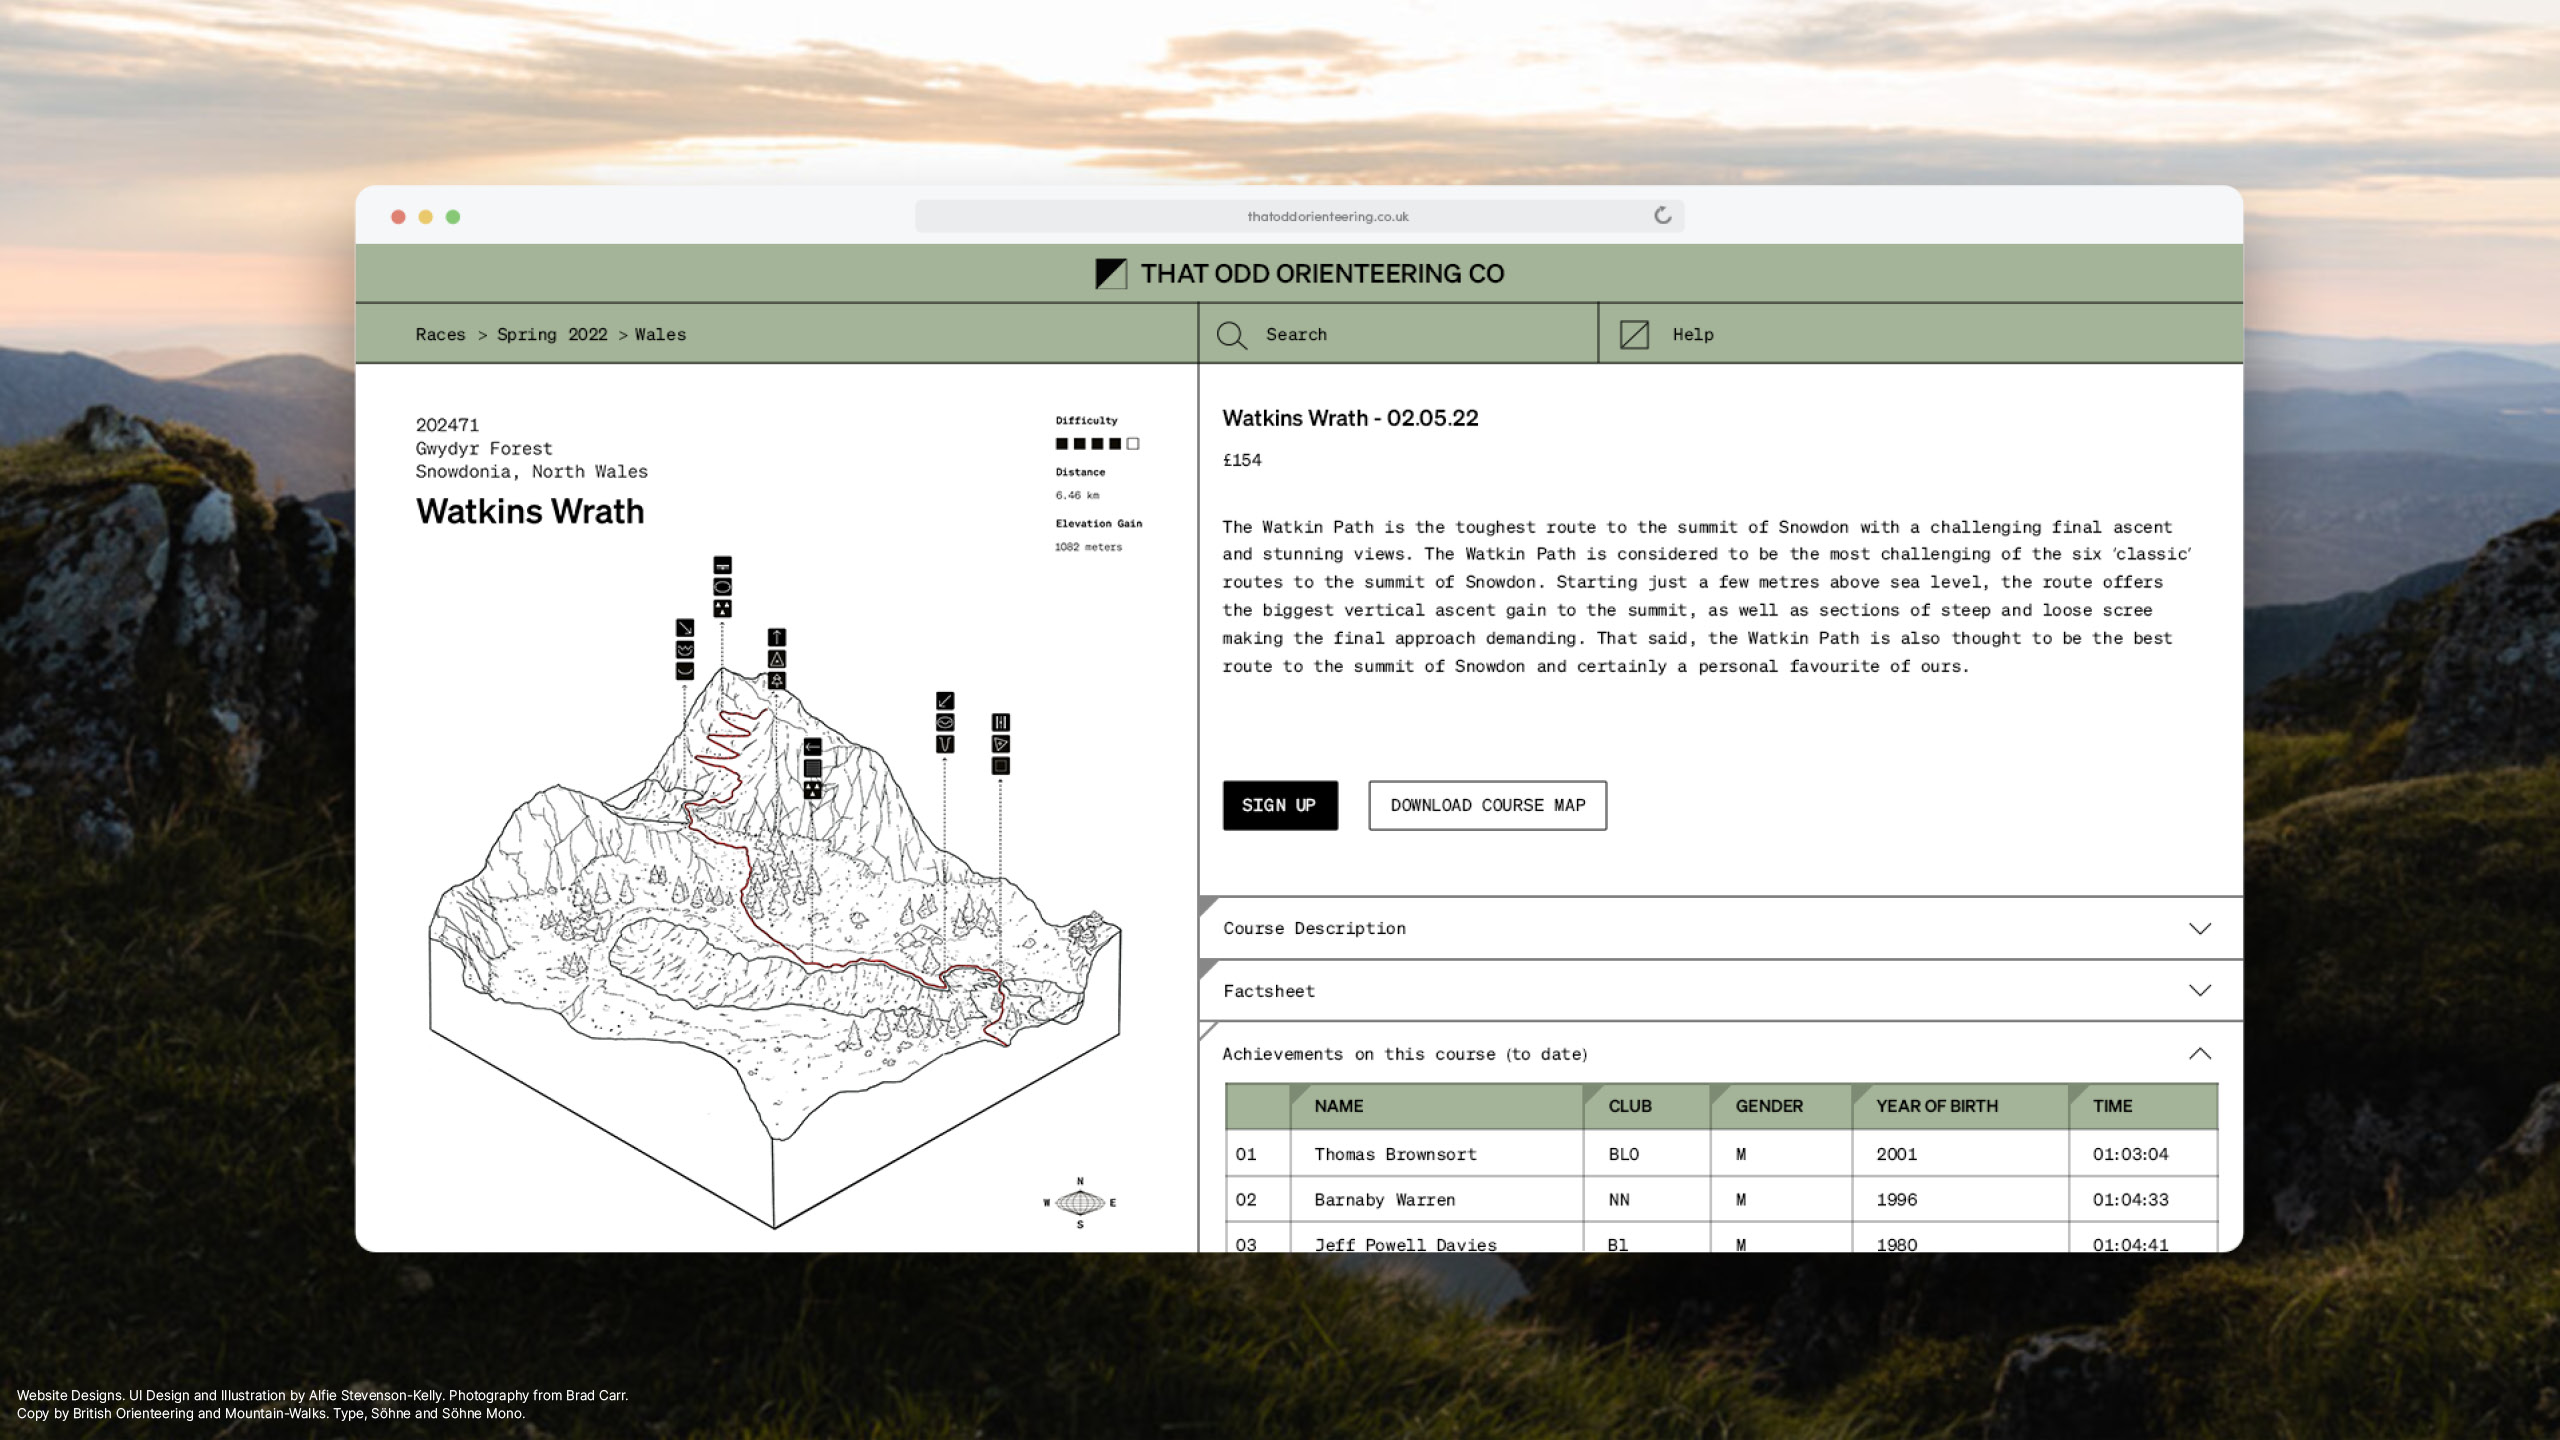Click the down-right diagonal arrow marker icon
The image size is (2560, 1440).
[x=685, y=628]
